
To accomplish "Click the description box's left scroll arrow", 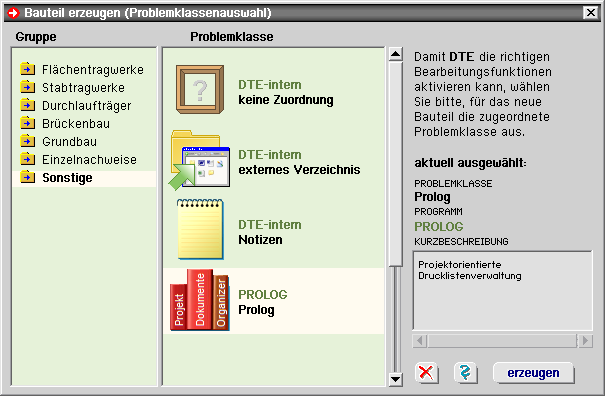I will click(420, 341).
